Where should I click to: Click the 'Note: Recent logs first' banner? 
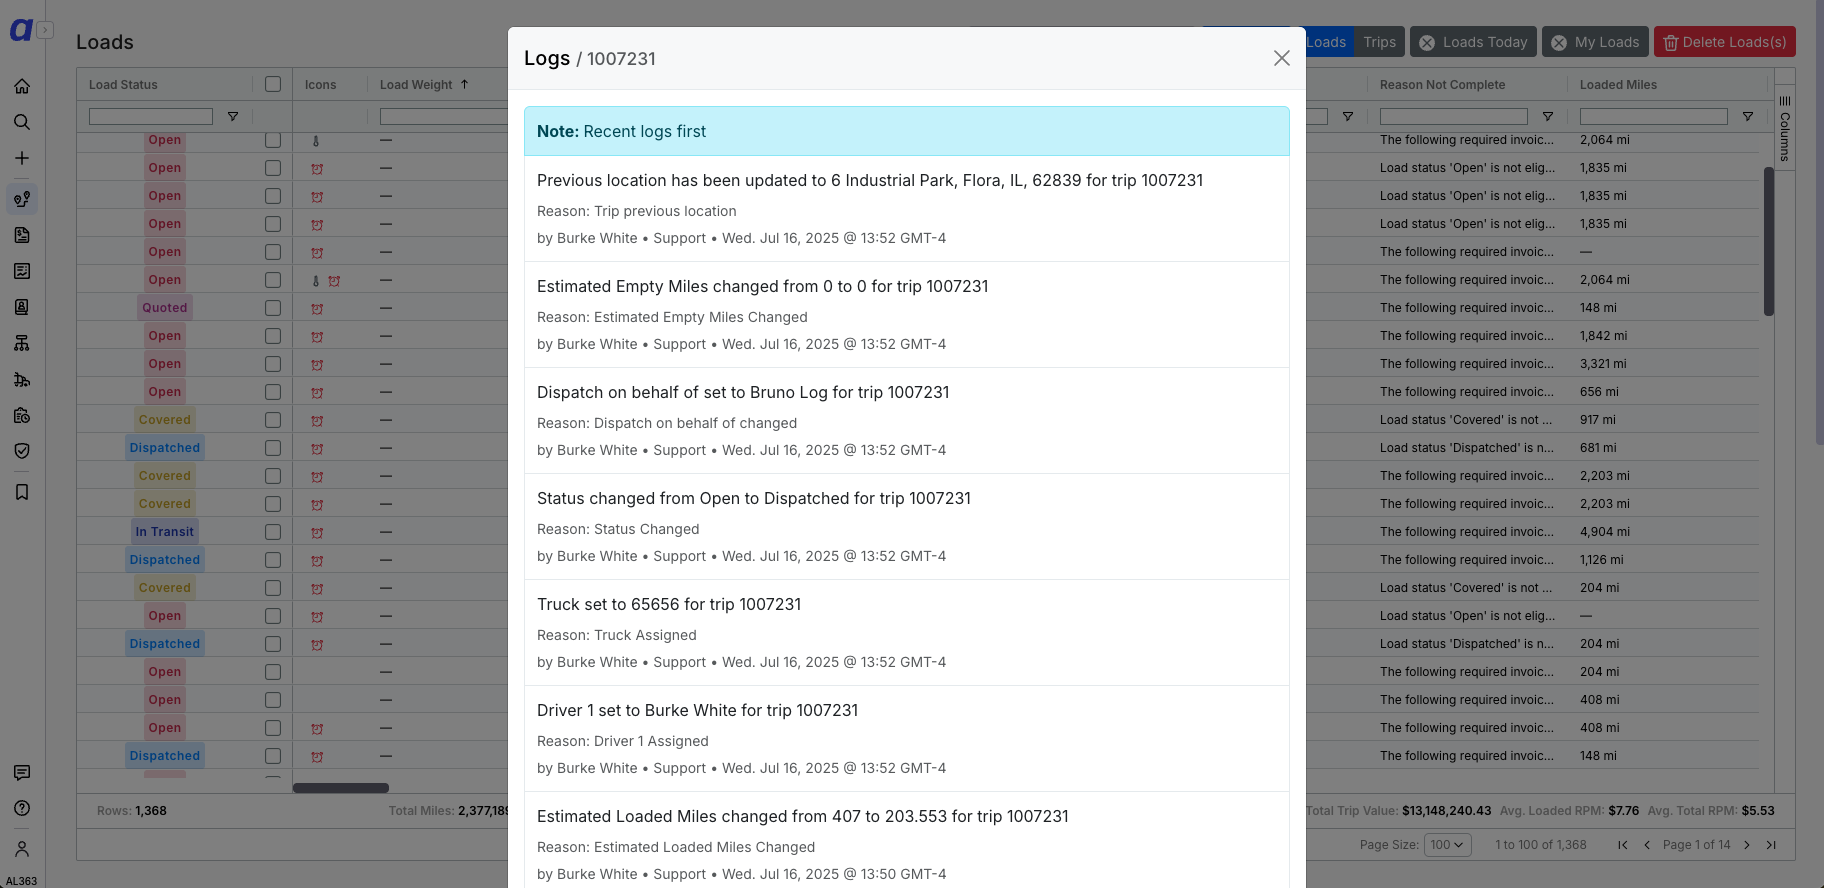point(907,131)
